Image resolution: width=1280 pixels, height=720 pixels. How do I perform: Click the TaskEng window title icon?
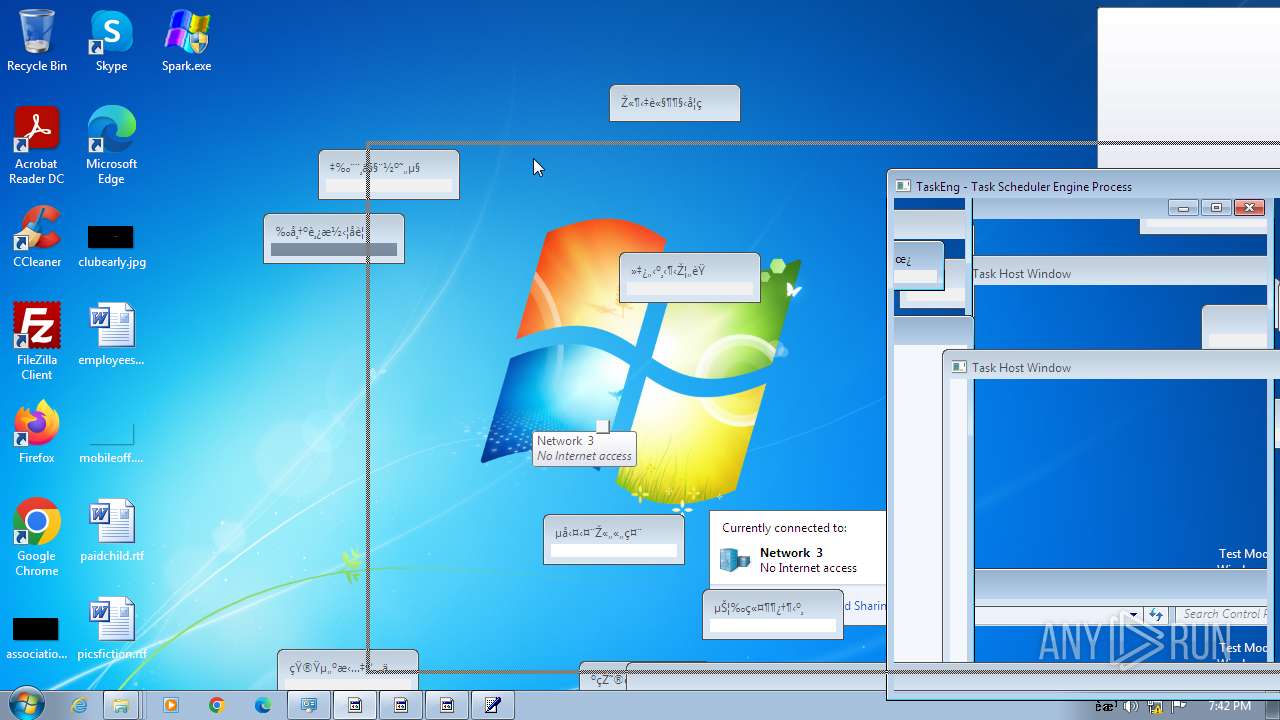(x=903, y=186)
